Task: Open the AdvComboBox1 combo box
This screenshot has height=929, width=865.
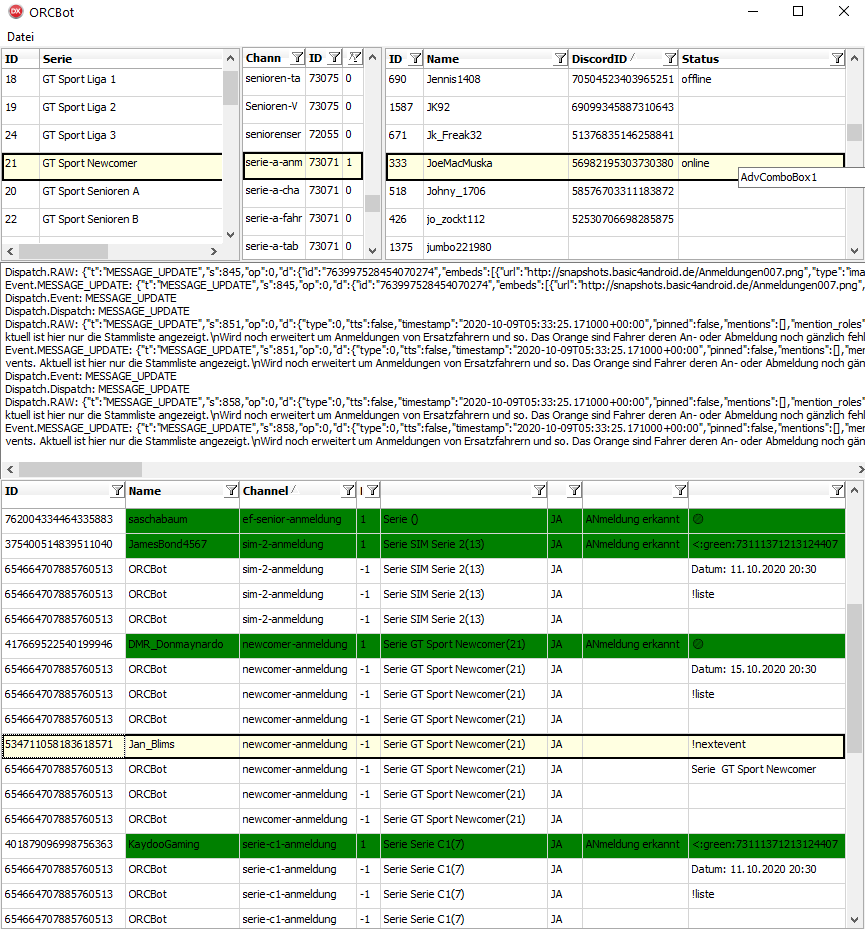Action: [800, 177]
